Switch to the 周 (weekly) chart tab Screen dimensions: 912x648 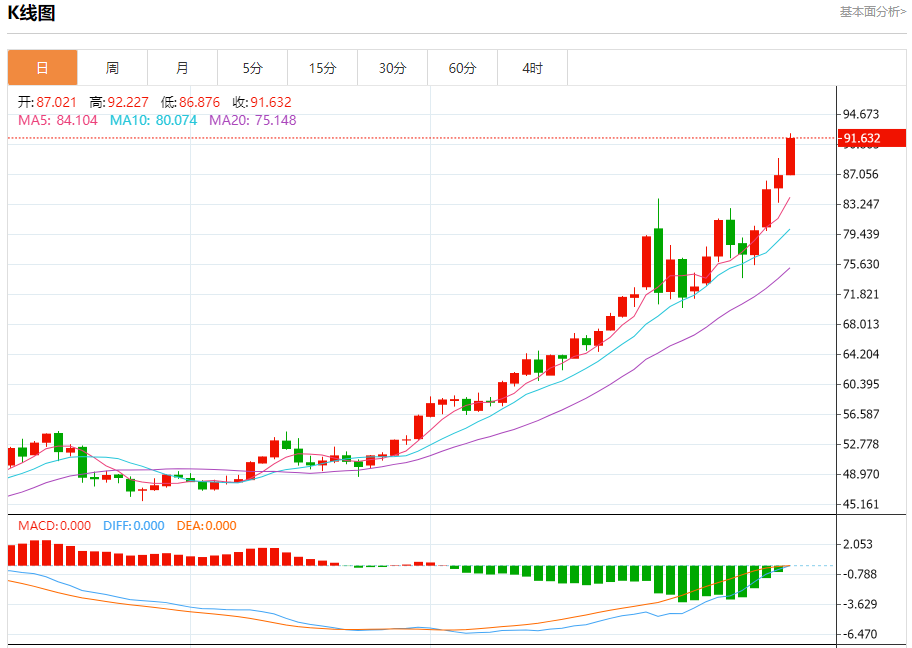click(112, 68)
